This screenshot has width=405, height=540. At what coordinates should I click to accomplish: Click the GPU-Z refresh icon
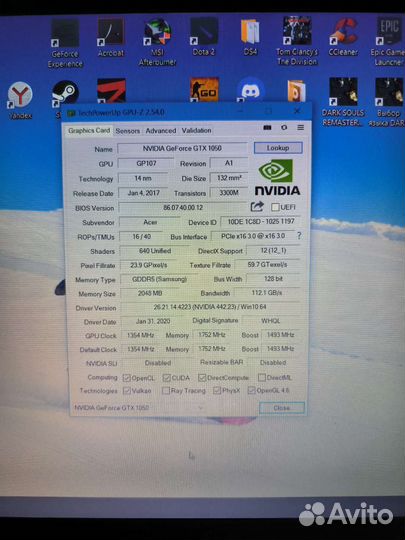tap(284, 128)
